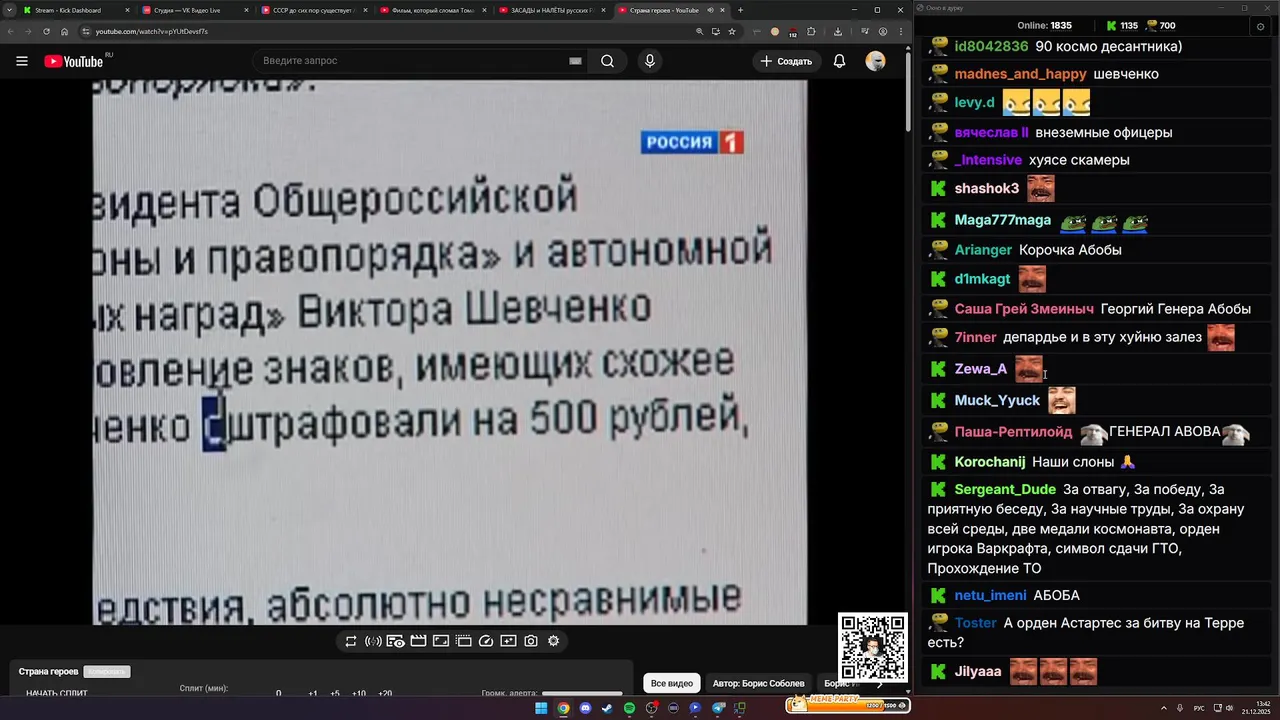
Task: Click the video-with-eye icon in overlay toolbar
Action: tap(395, 641)
